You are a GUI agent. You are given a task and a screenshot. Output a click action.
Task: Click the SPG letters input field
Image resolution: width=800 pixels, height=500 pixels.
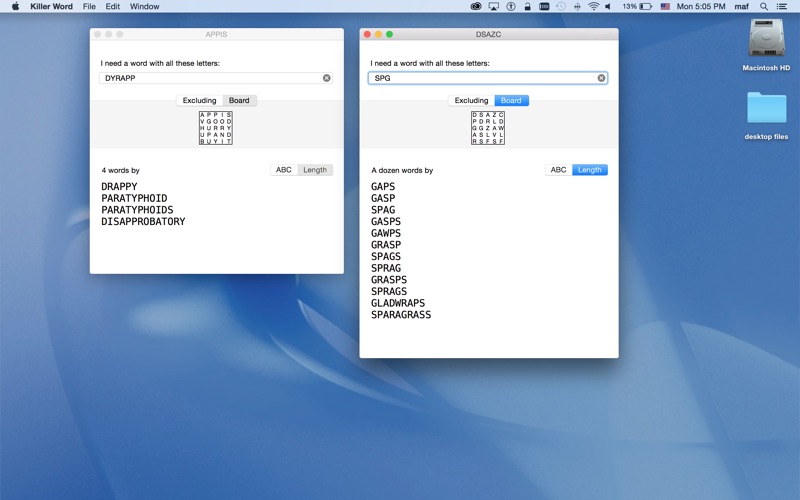pos(488,78)
